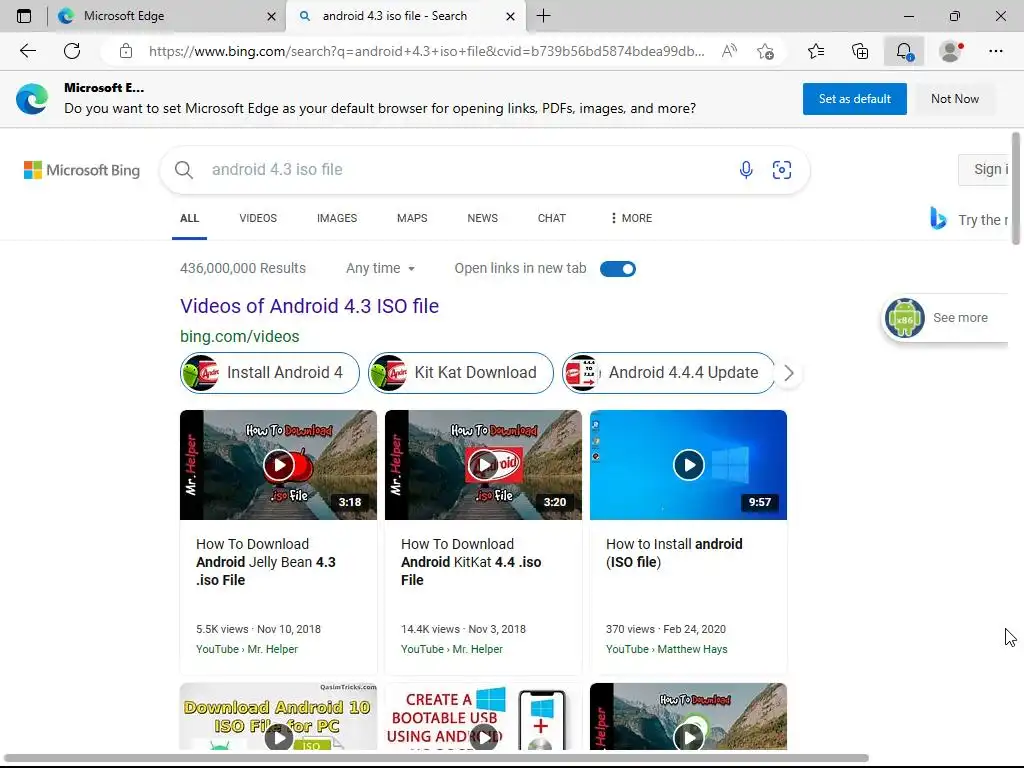Click the How To Download Android Jelly Bean title

point(266,562)
